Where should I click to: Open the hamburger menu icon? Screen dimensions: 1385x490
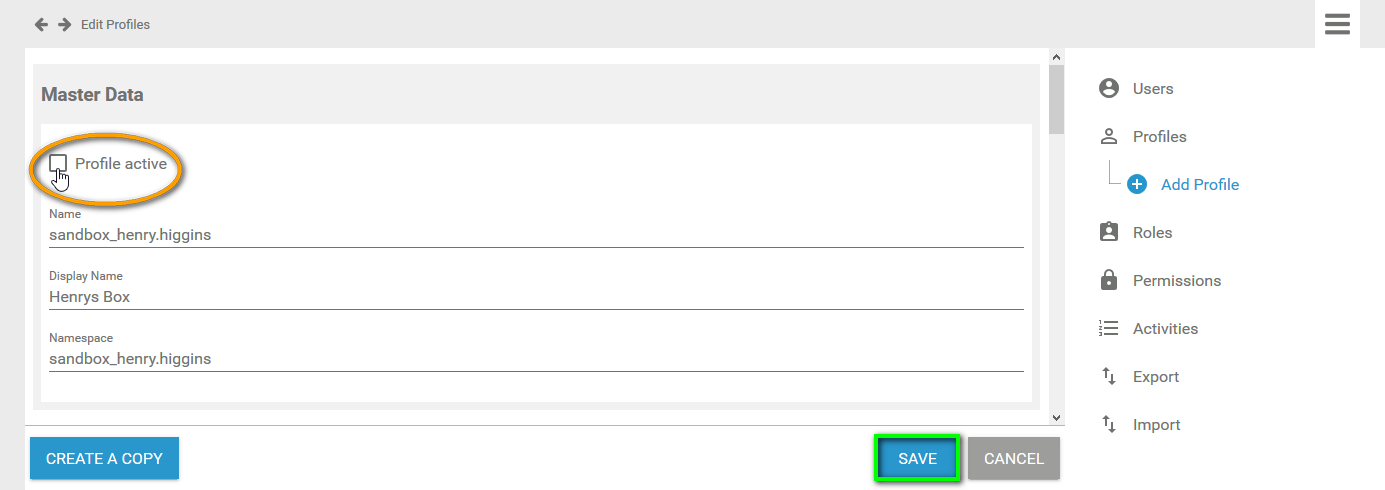tap(1337, 24)
